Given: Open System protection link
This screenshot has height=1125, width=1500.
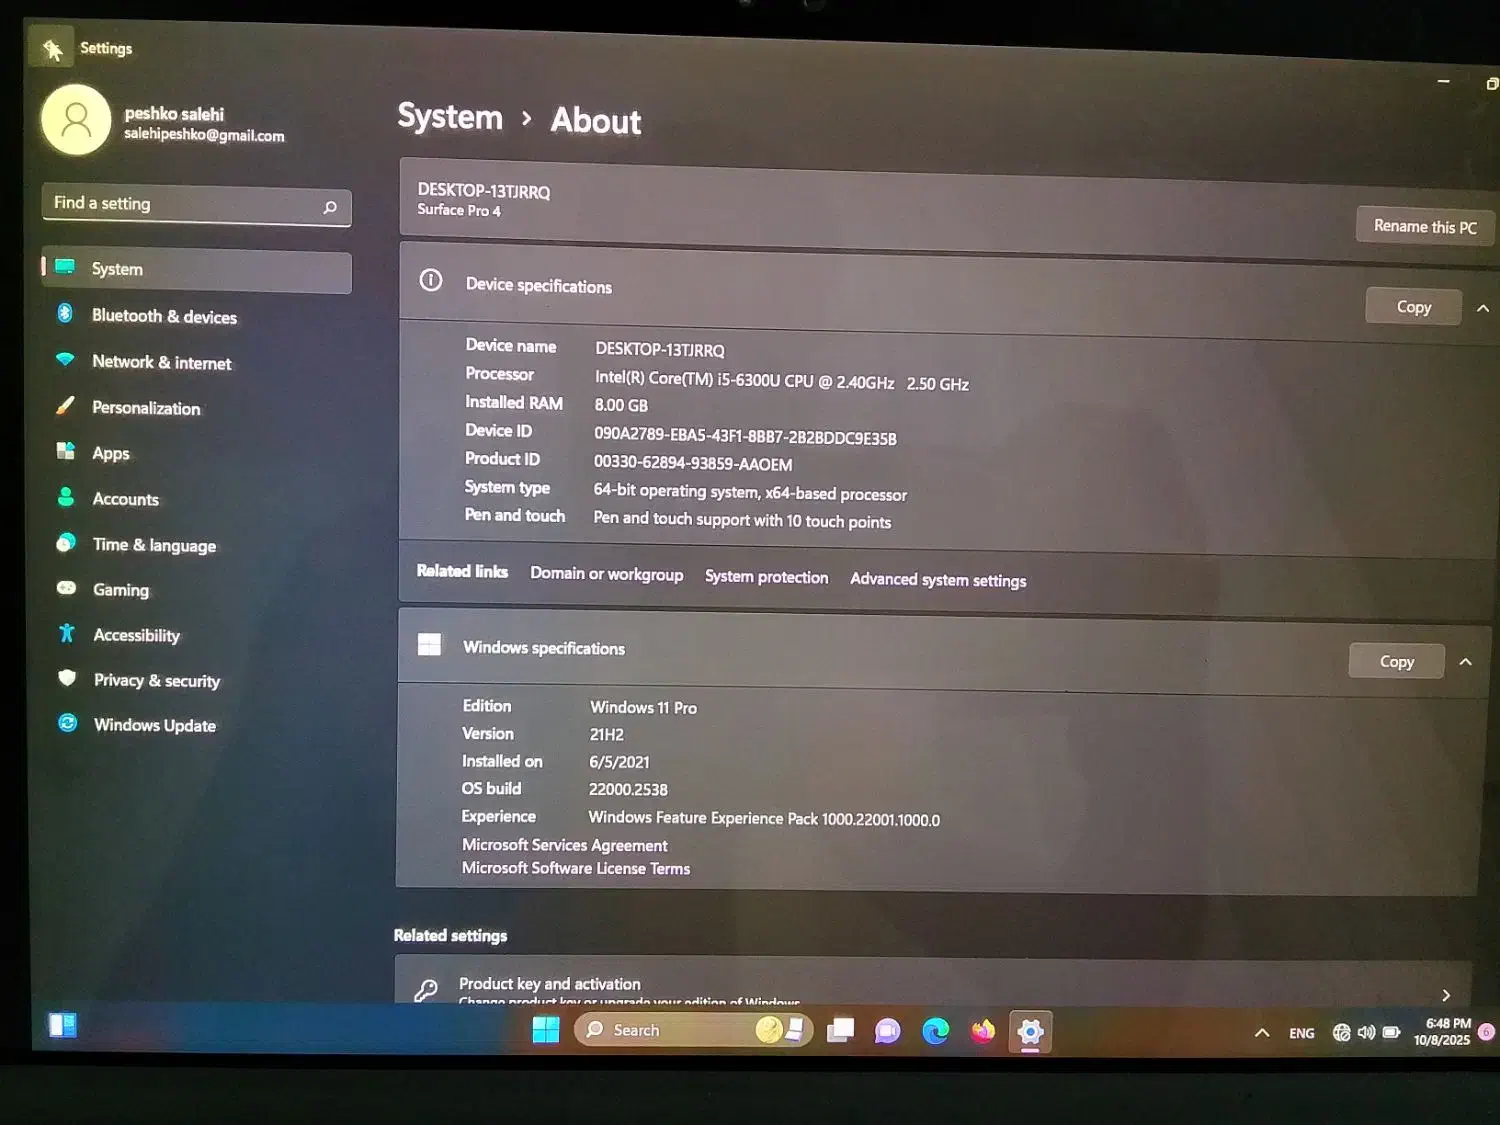Looking at the screenshot, I should click(x=767, y=577).
